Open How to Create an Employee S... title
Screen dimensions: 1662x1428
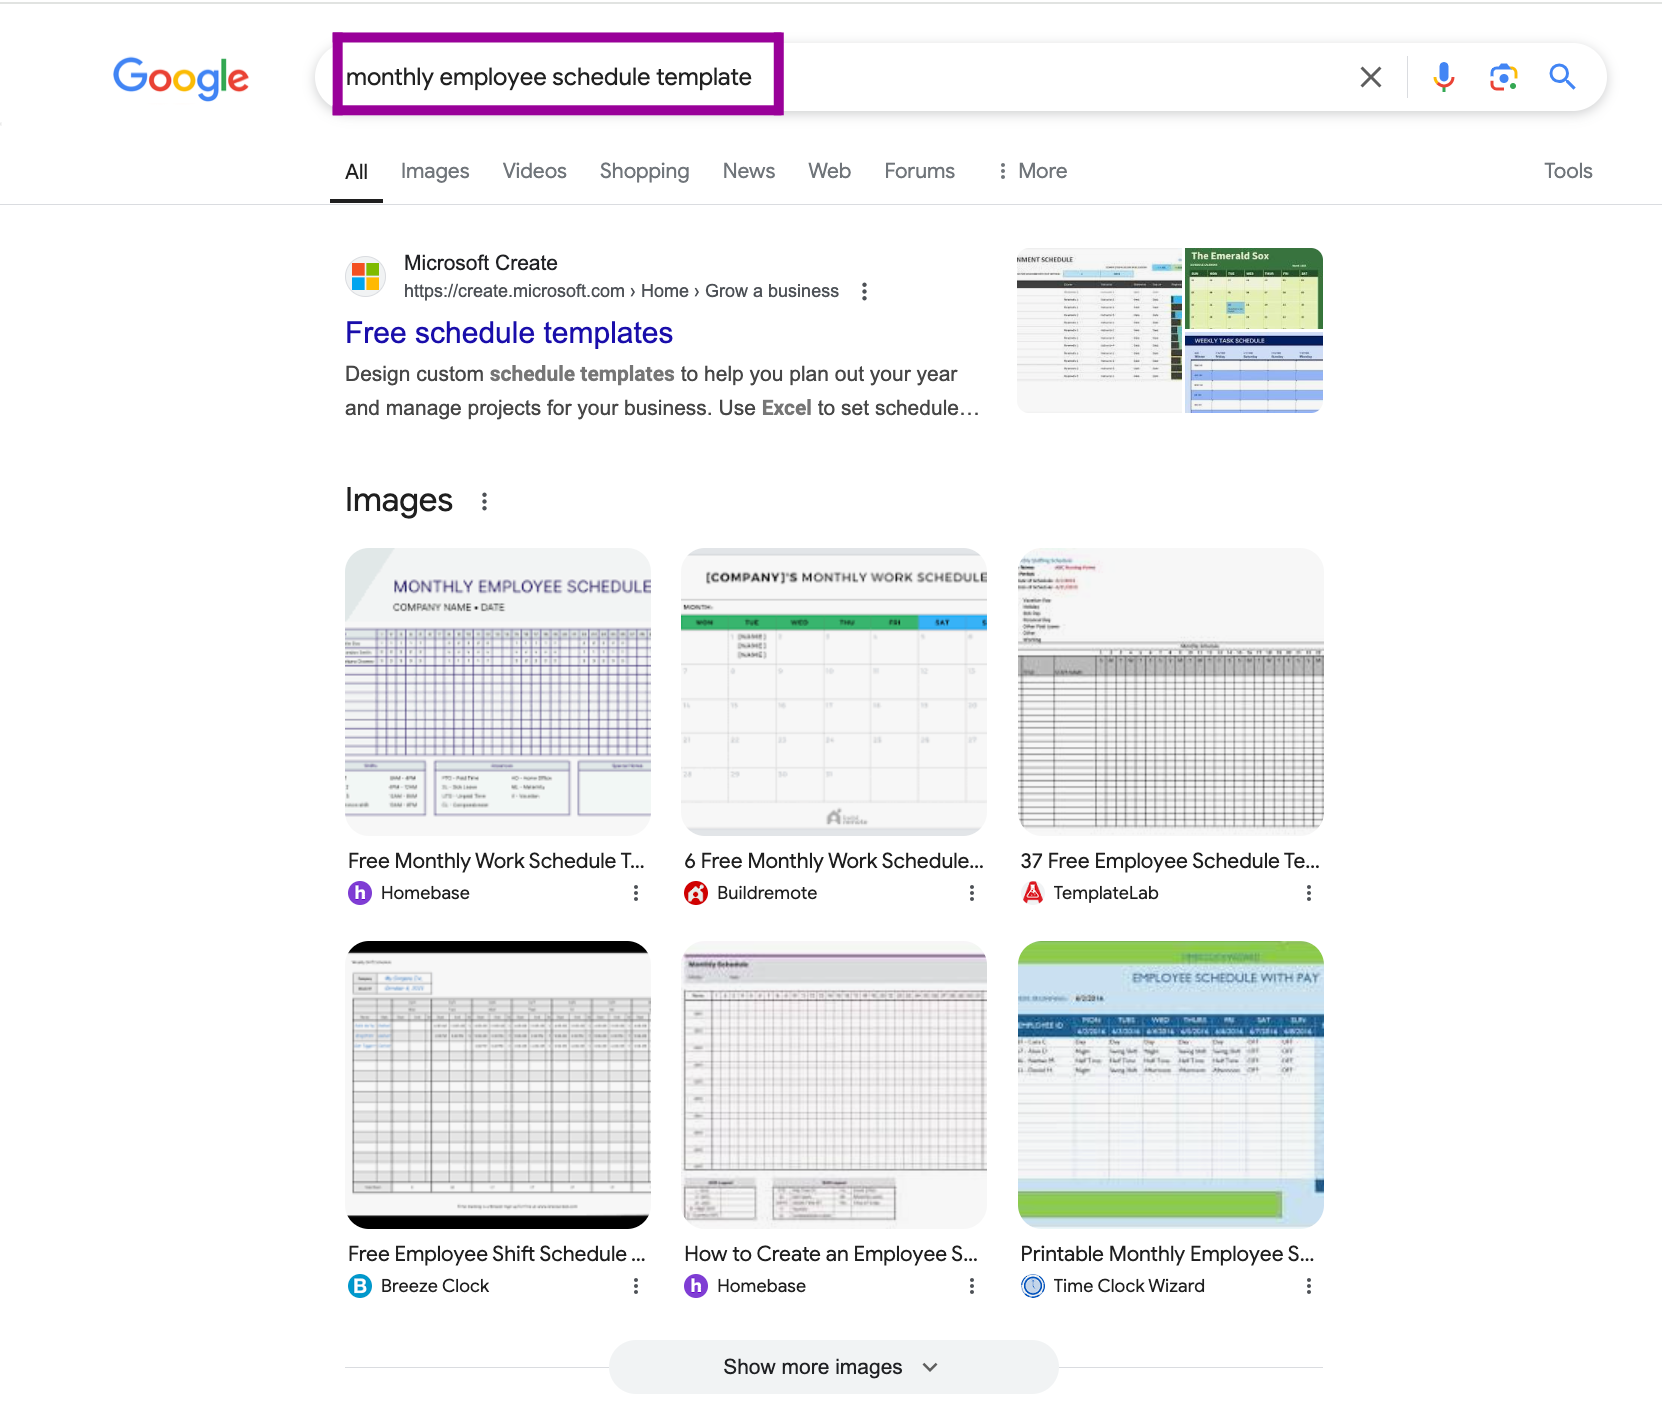tap(831, 1254)
